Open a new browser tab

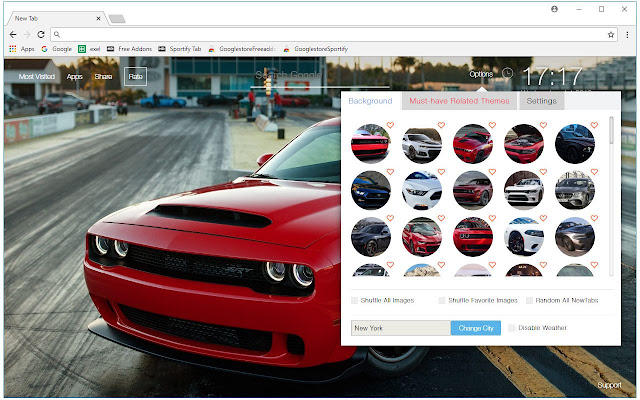(x=117, y=19)
